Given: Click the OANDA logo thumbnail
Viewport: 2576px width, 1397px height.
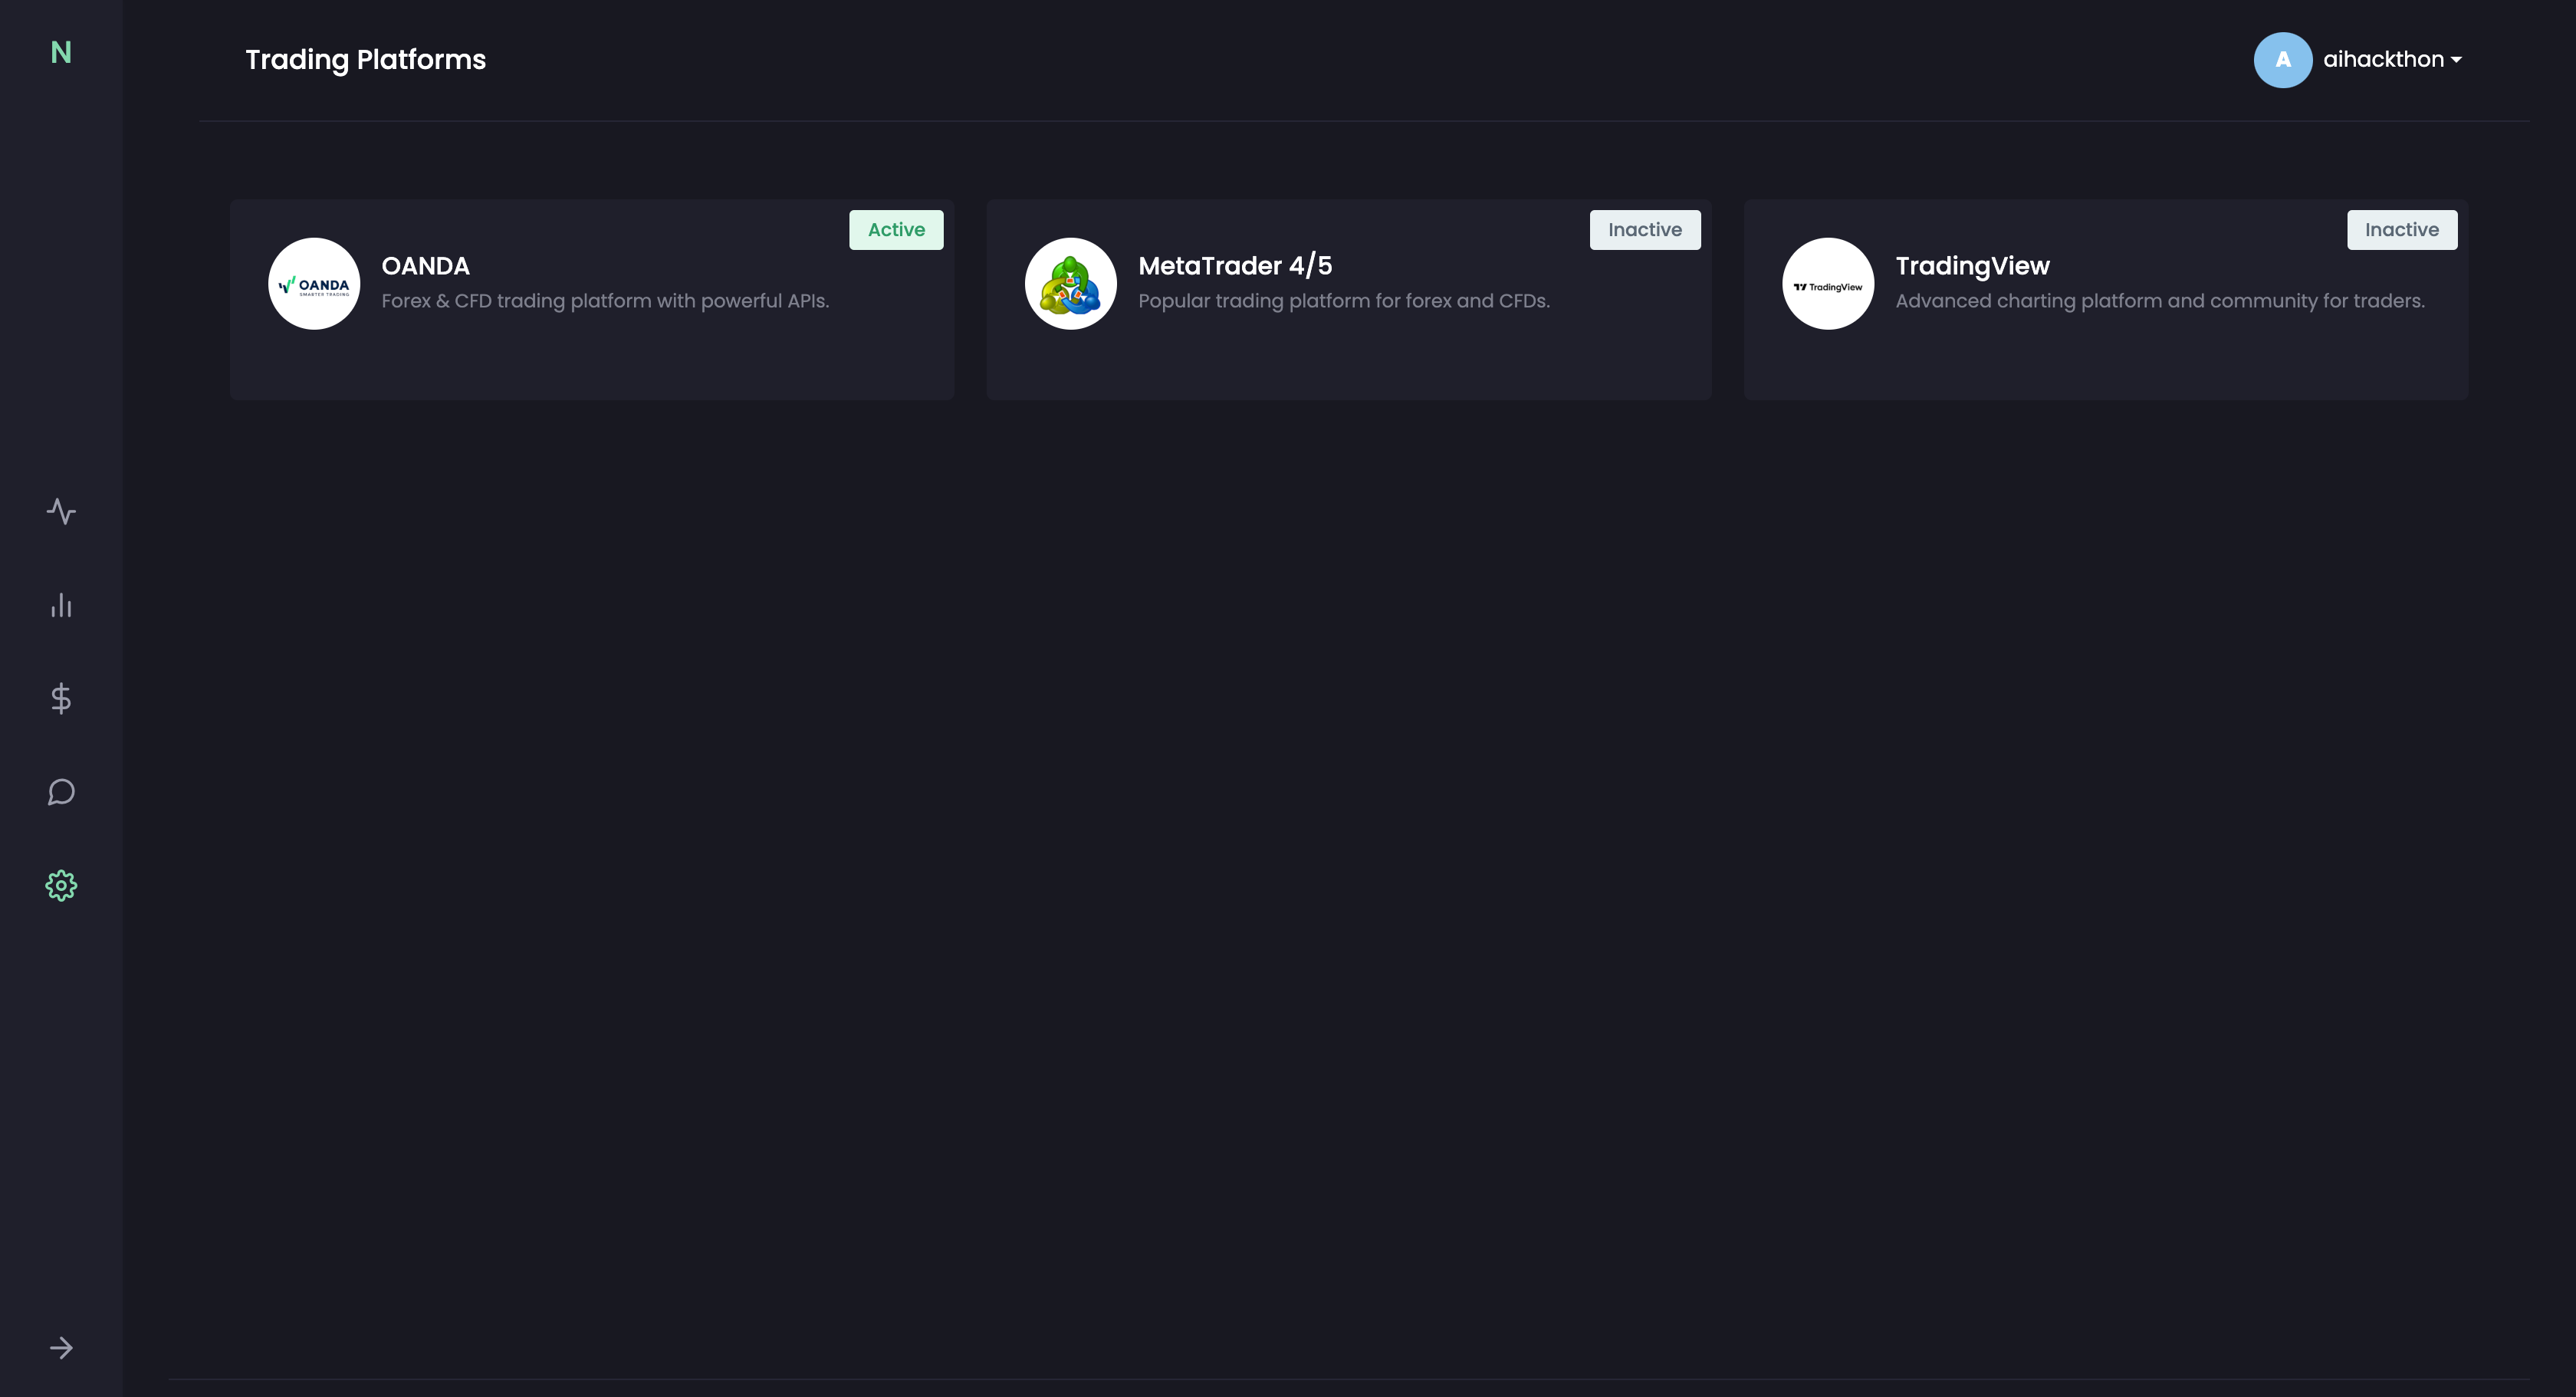Looking at the screenshot, I should click(x=314, y=283).
